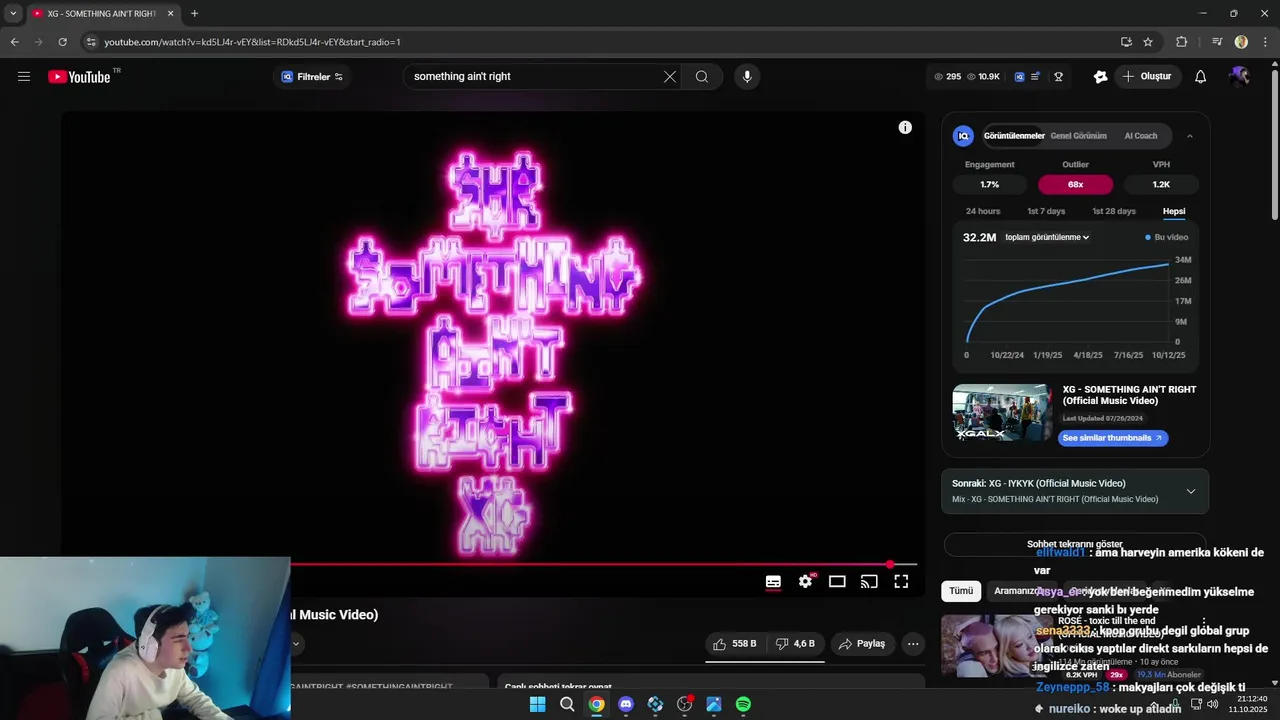The image size is (1280, 720).
Task: Collapse the vidIQ panel chevron
Action: click(x=1189, y=136)
